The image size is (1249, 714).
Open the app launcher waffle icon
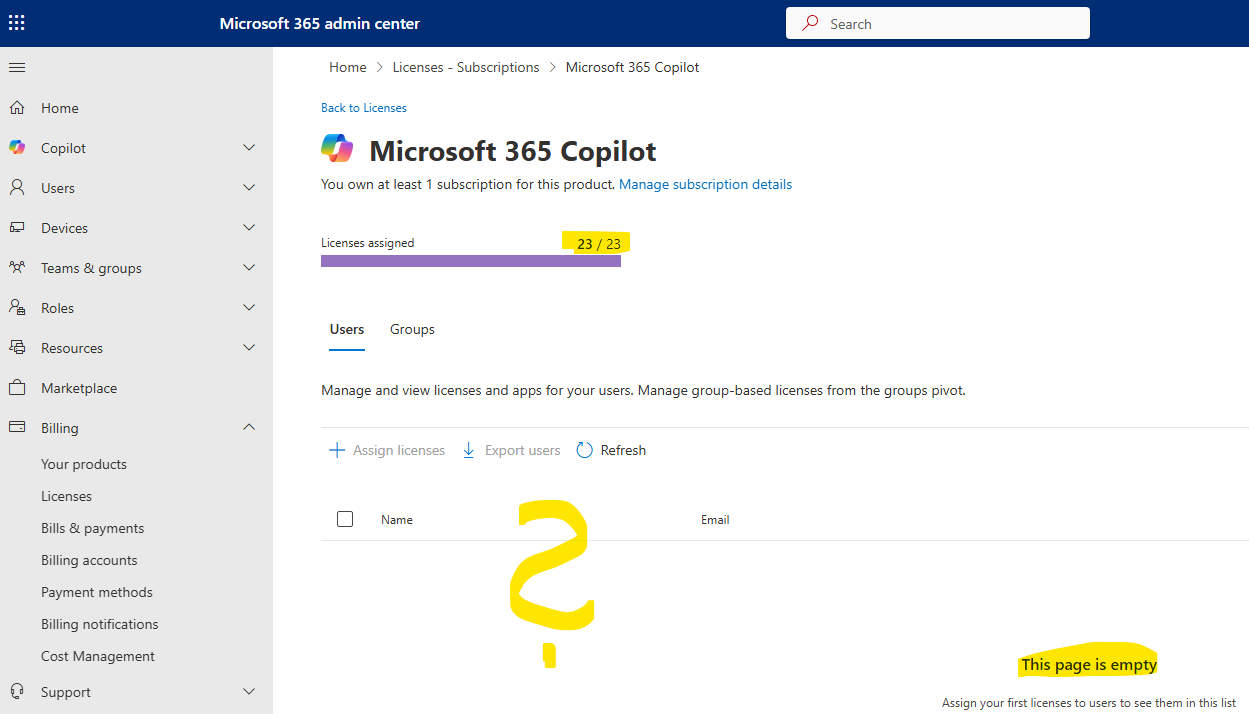pyautogui.click(x=17, y=23)
